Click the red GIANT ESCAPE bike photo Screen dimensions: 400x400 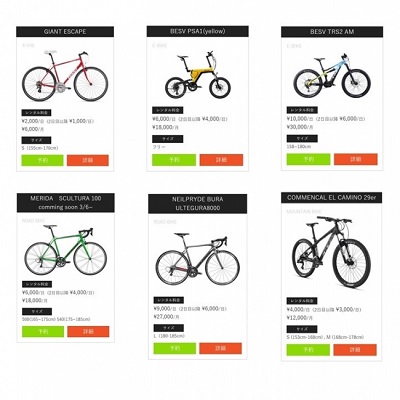click(x=65, y=76)
